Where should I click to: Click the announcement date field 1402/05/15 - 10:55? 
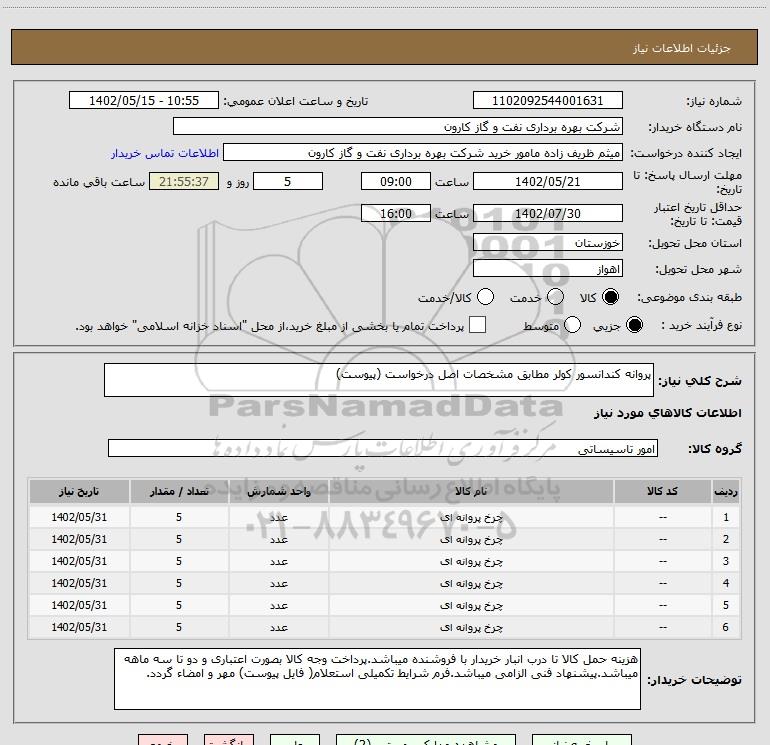pos(144,101)
